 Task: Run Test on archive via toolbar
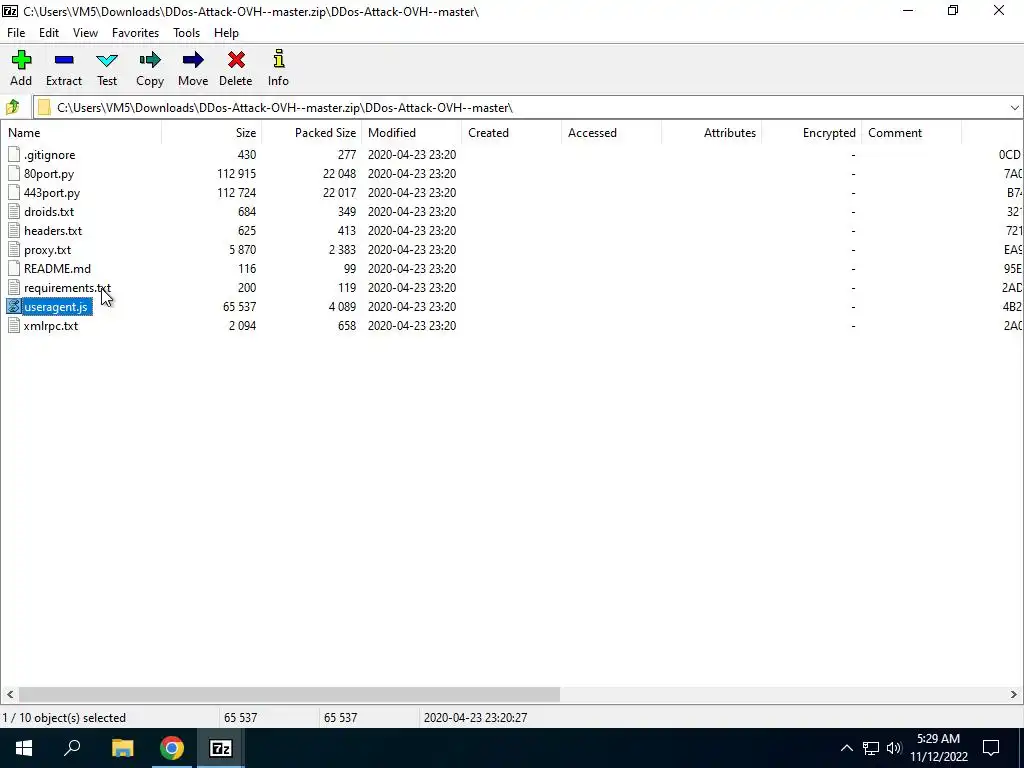(107, 61)
